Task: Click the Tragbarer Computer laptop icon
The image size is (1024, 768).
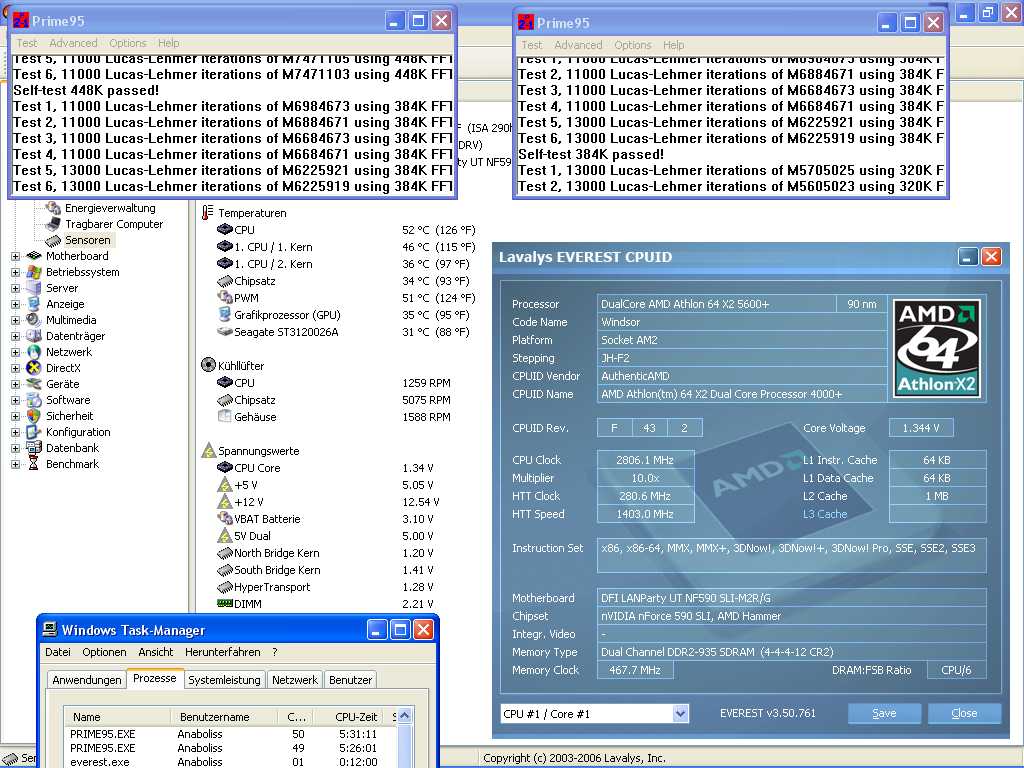Action: (x=53, y=224)
